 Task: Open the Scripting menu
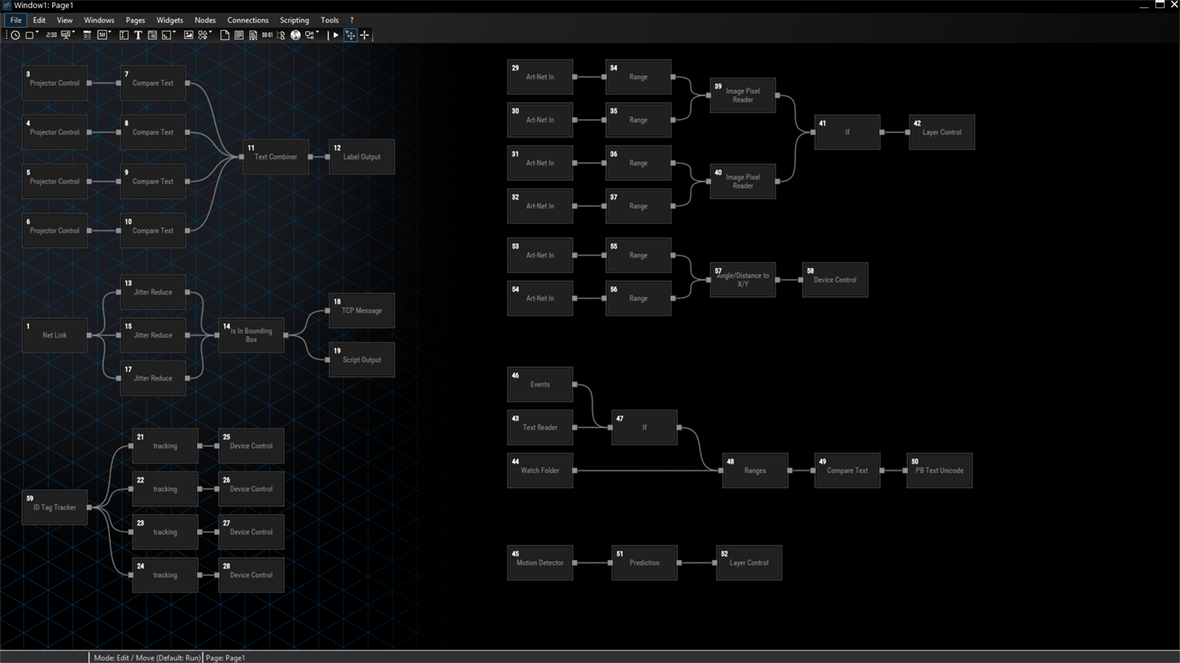[x=294, y=20]
